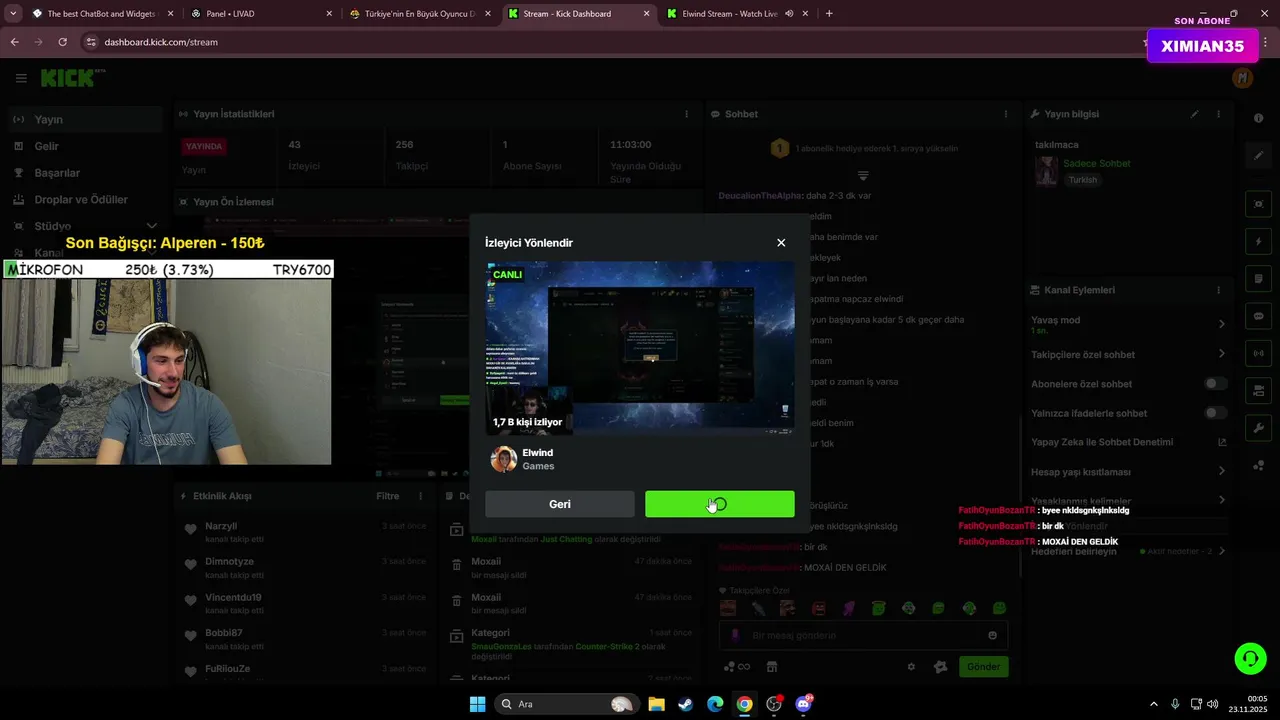
Task: Reload the page
Action: [x=62, y=42]
